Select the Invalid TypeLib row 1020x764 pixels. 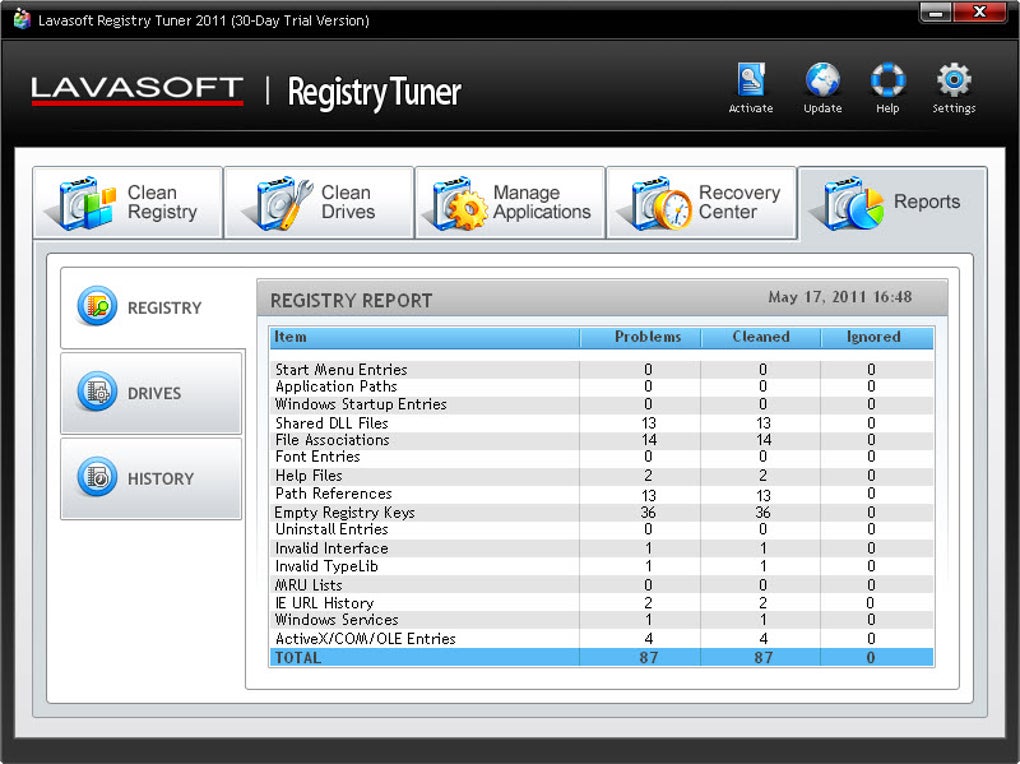click(x=602, y=566)
